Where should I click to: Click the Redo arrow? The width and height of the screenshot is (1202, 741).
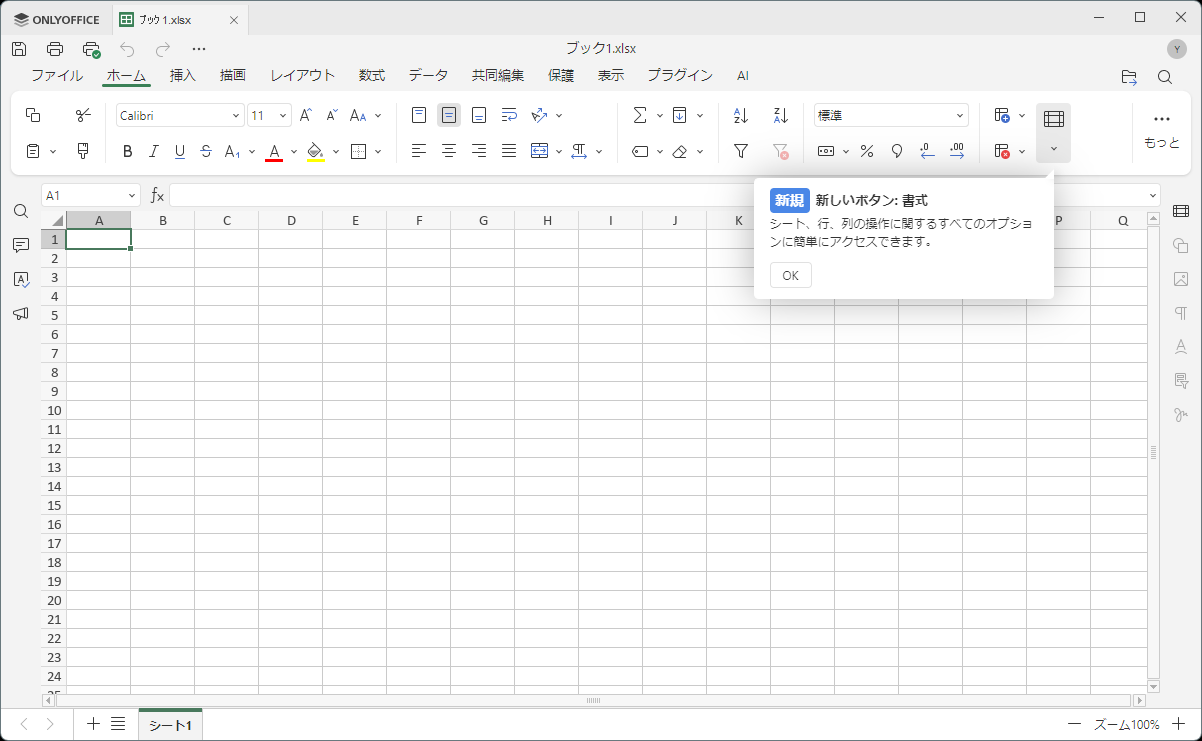[163, 49]
